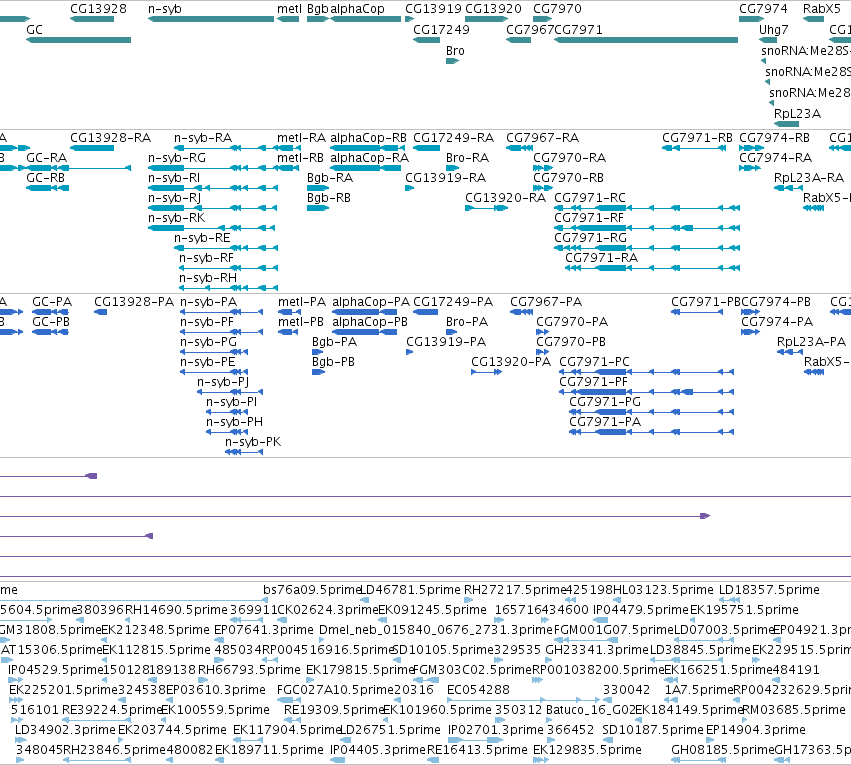Click the long CG7971 gene bar glyph
This screenshot has width=851, height=765.
pos(646,40)
